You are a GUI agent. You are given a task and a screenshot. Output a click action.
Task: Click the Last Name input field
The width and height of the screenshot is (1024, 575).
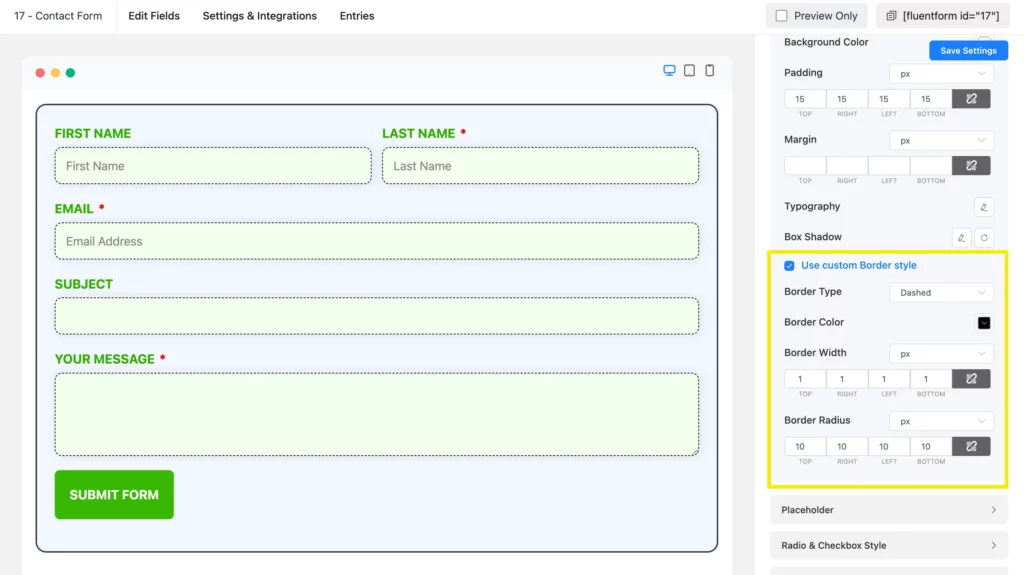[540, 166]
